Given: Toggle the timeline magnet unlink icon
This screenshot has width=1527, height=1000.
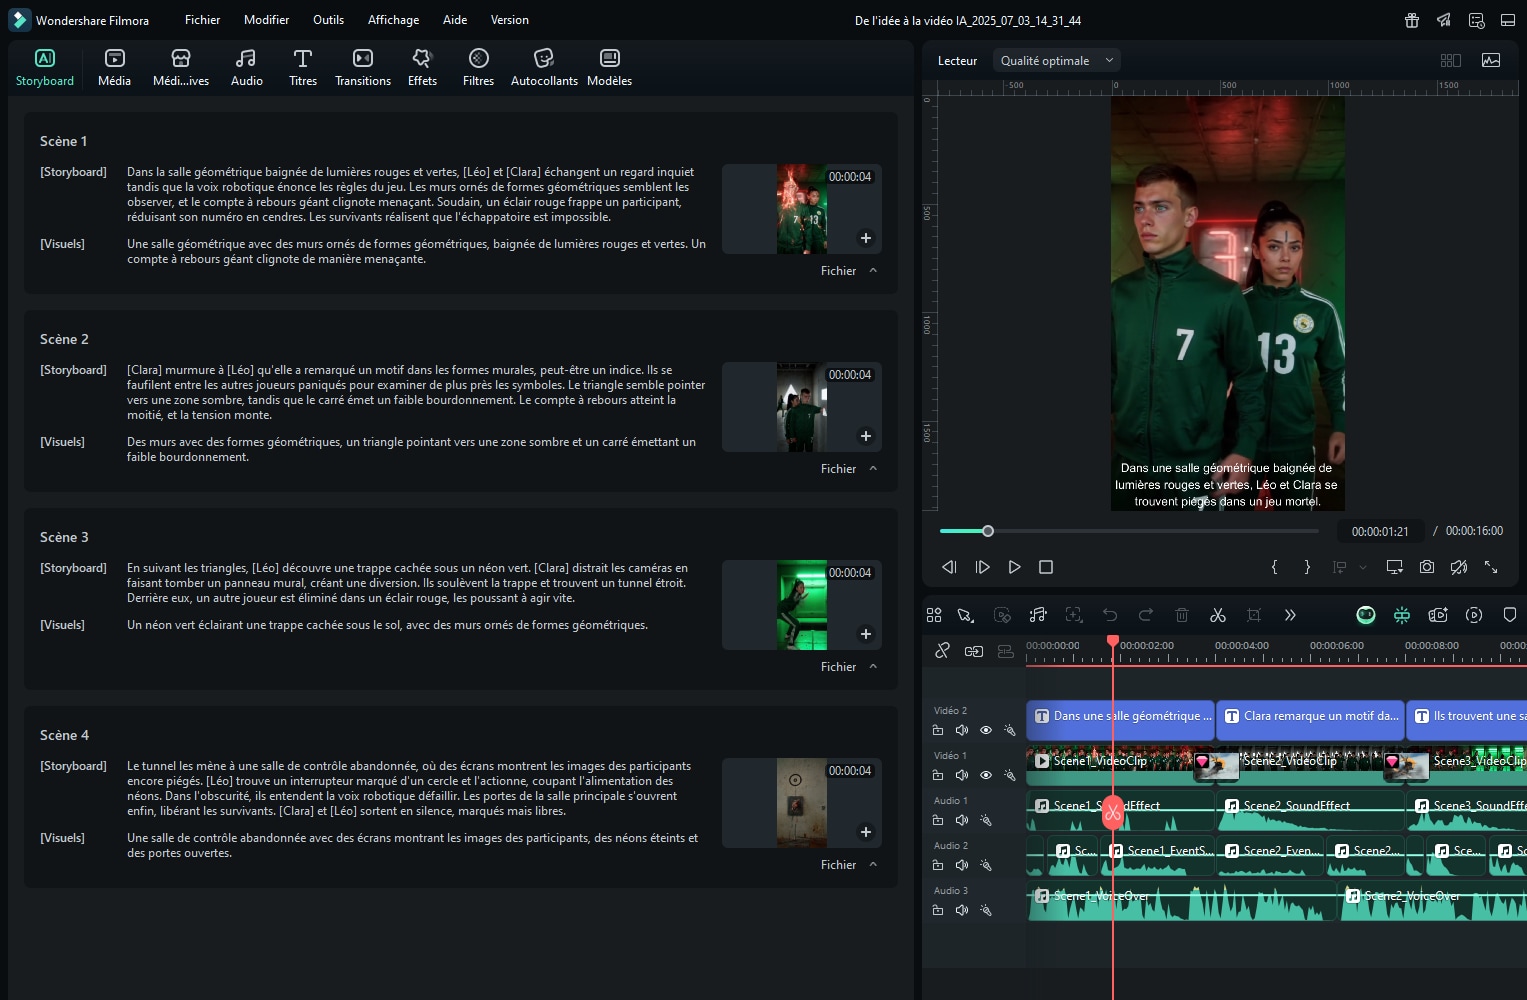Looking at the screenshot, I should (x=942, y=651).
